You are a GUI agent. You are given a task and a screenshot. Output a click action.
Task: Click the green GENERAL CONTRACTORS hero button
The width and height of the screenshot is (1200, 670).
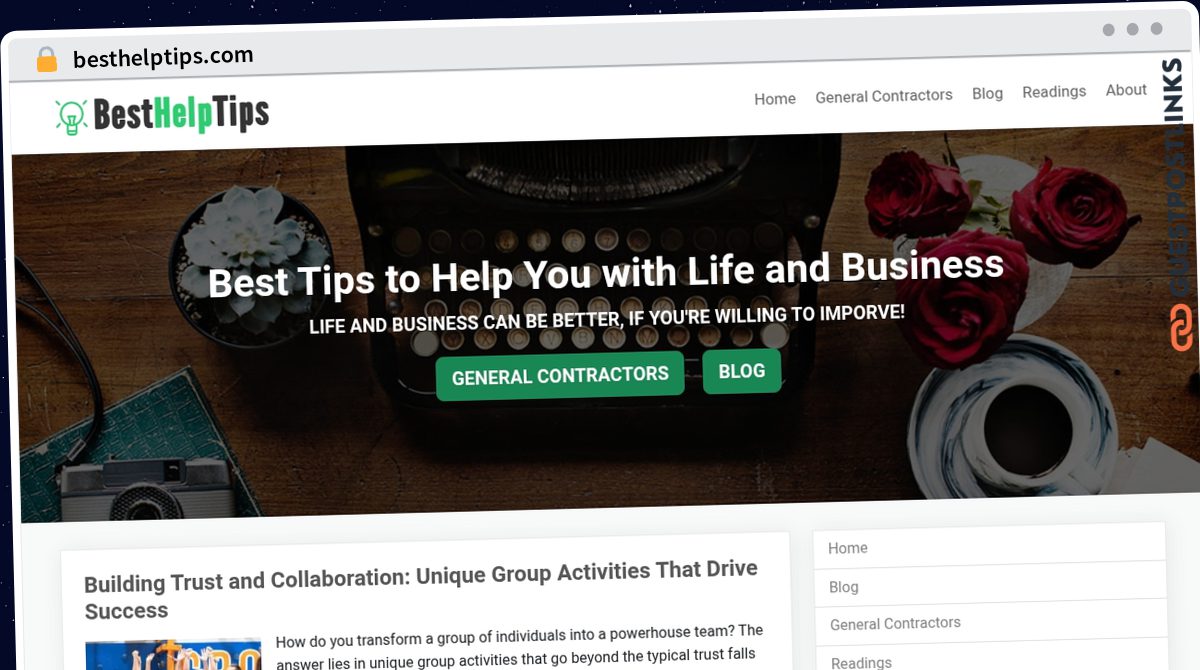click(x=560, y=376)
